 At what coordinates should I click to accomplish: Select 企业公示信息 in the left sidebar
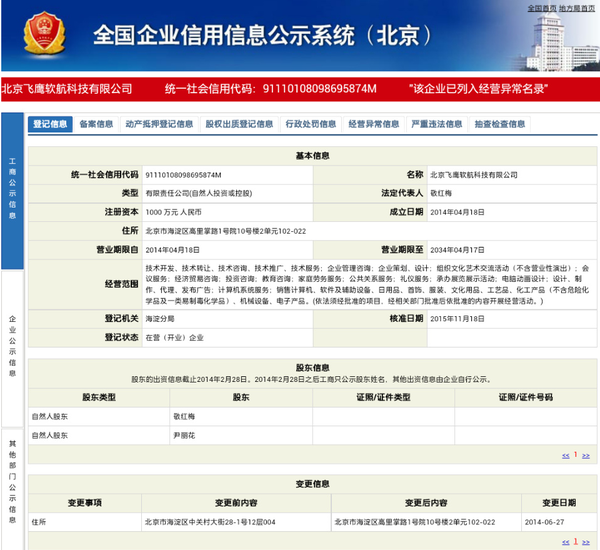(x=12, y=345)
